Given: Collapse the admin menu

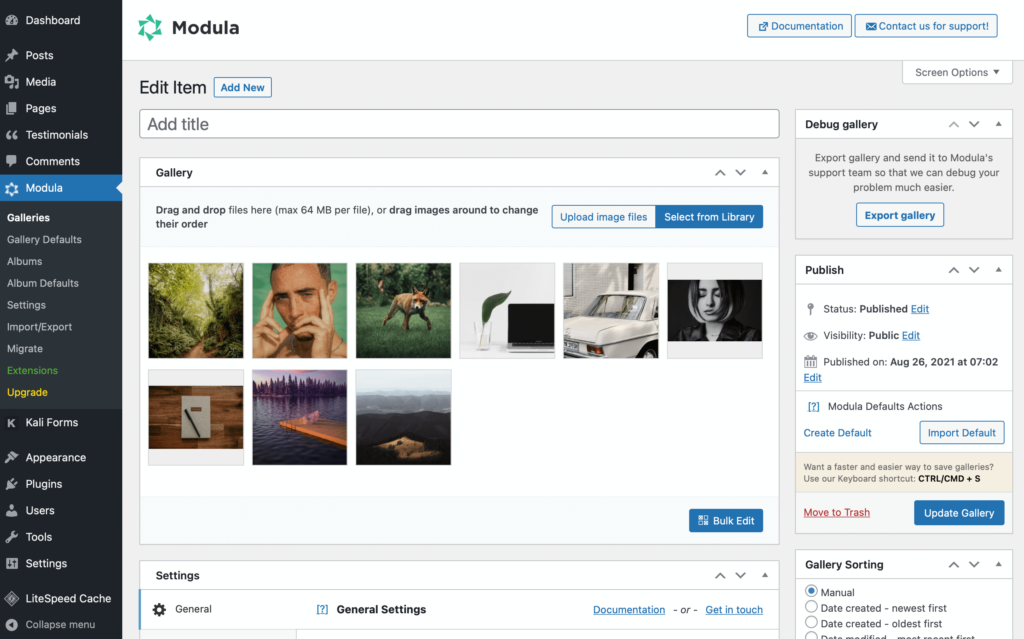Looking at the screenshot, I should click(52, 624).
